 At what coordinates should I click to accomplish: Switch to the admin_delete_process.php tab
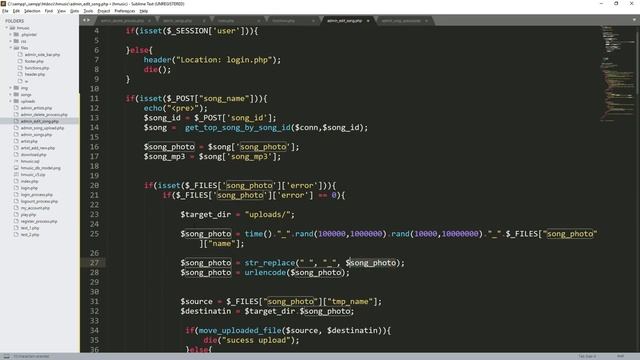(x=122, y=20)
